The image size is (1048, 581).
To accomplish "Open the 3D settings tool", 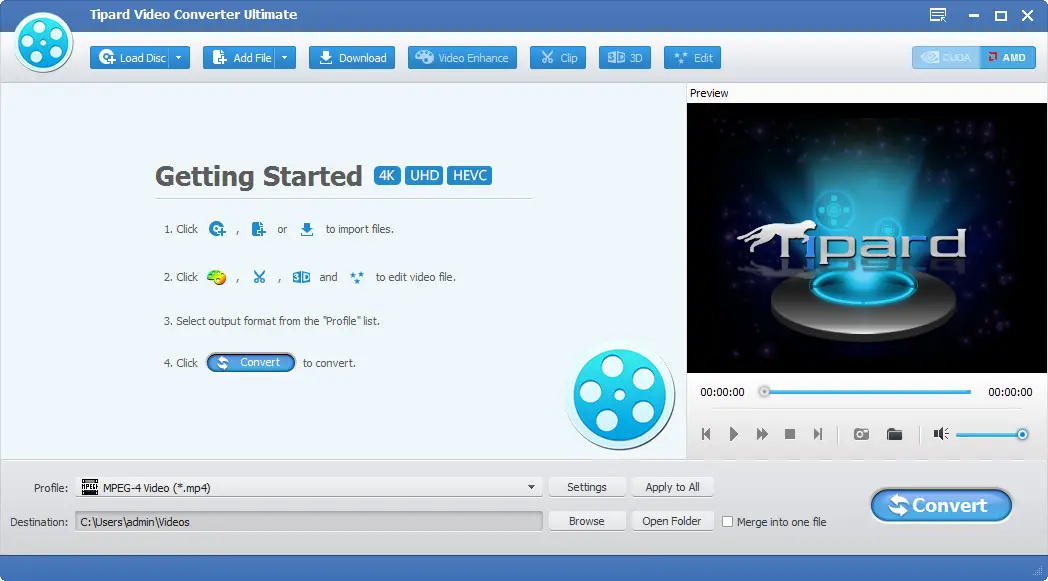I will [625, 57].
